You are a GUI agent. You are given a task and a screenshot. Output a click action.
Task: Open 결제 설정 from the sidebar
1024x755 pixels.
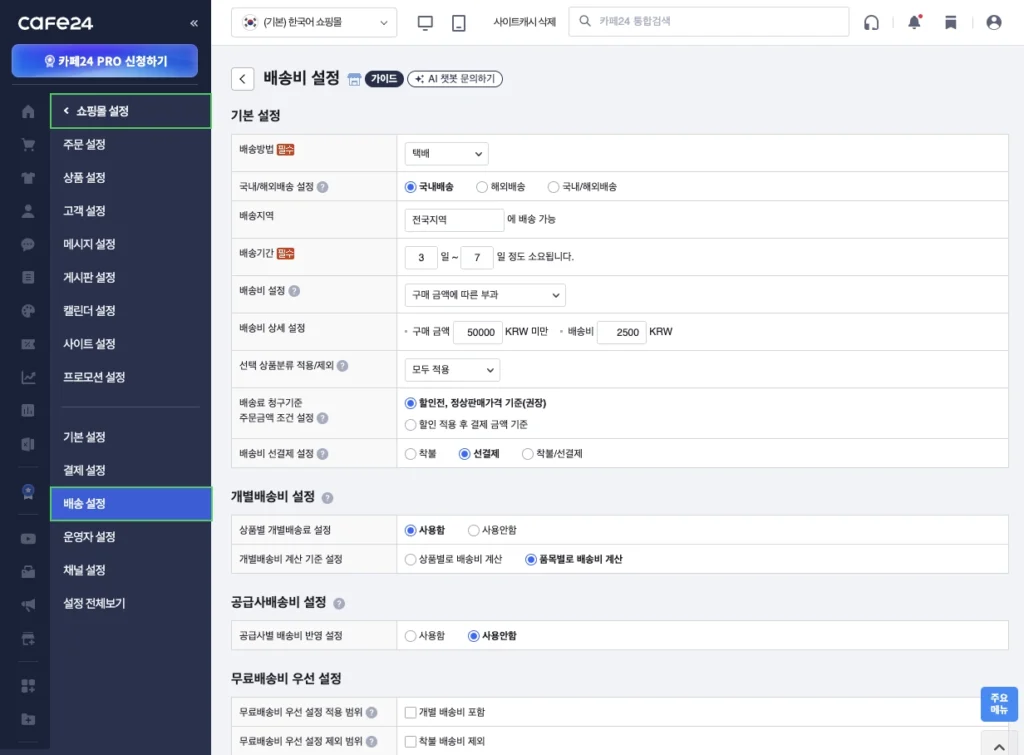[x=131, y=470]
